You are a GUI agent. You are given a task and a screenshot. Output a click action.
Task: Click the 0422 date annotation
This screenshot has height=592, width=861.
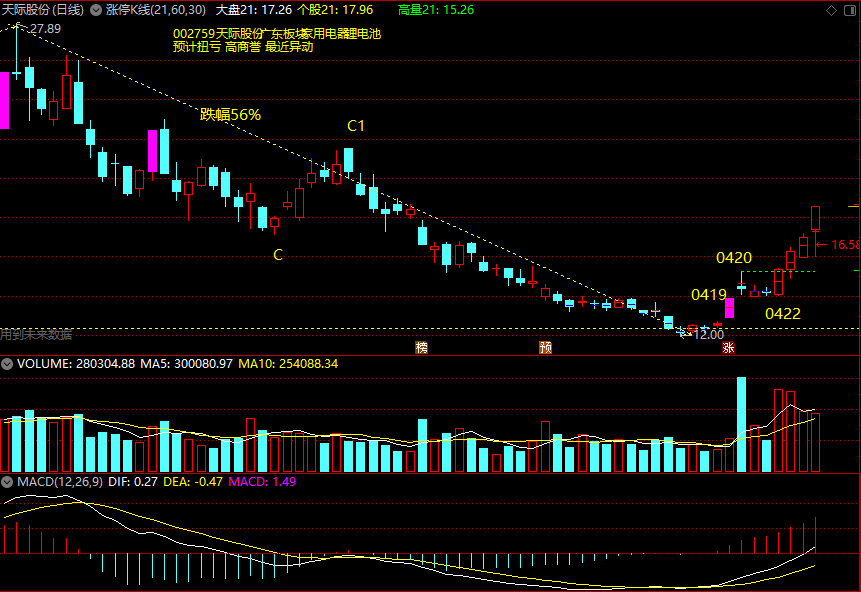click(783, 314)
